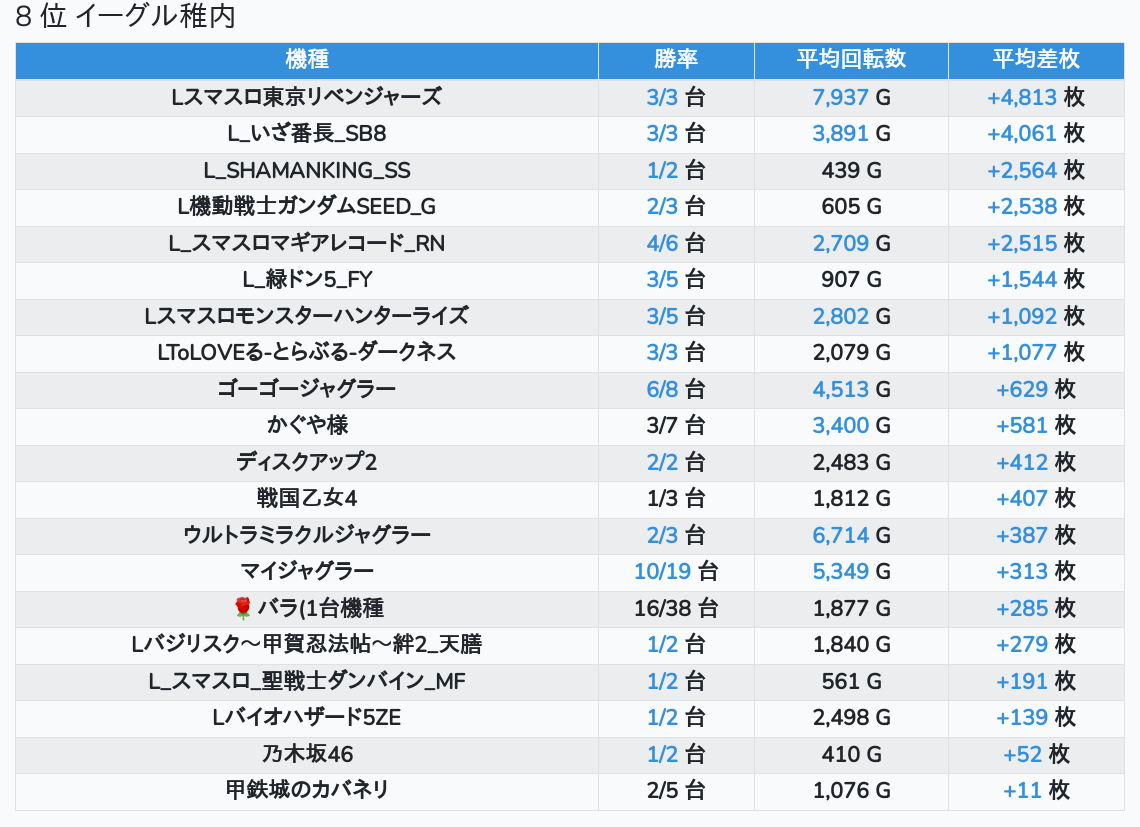Click 'L機動戦士ガンダムSEED_G' in the table

307,207
